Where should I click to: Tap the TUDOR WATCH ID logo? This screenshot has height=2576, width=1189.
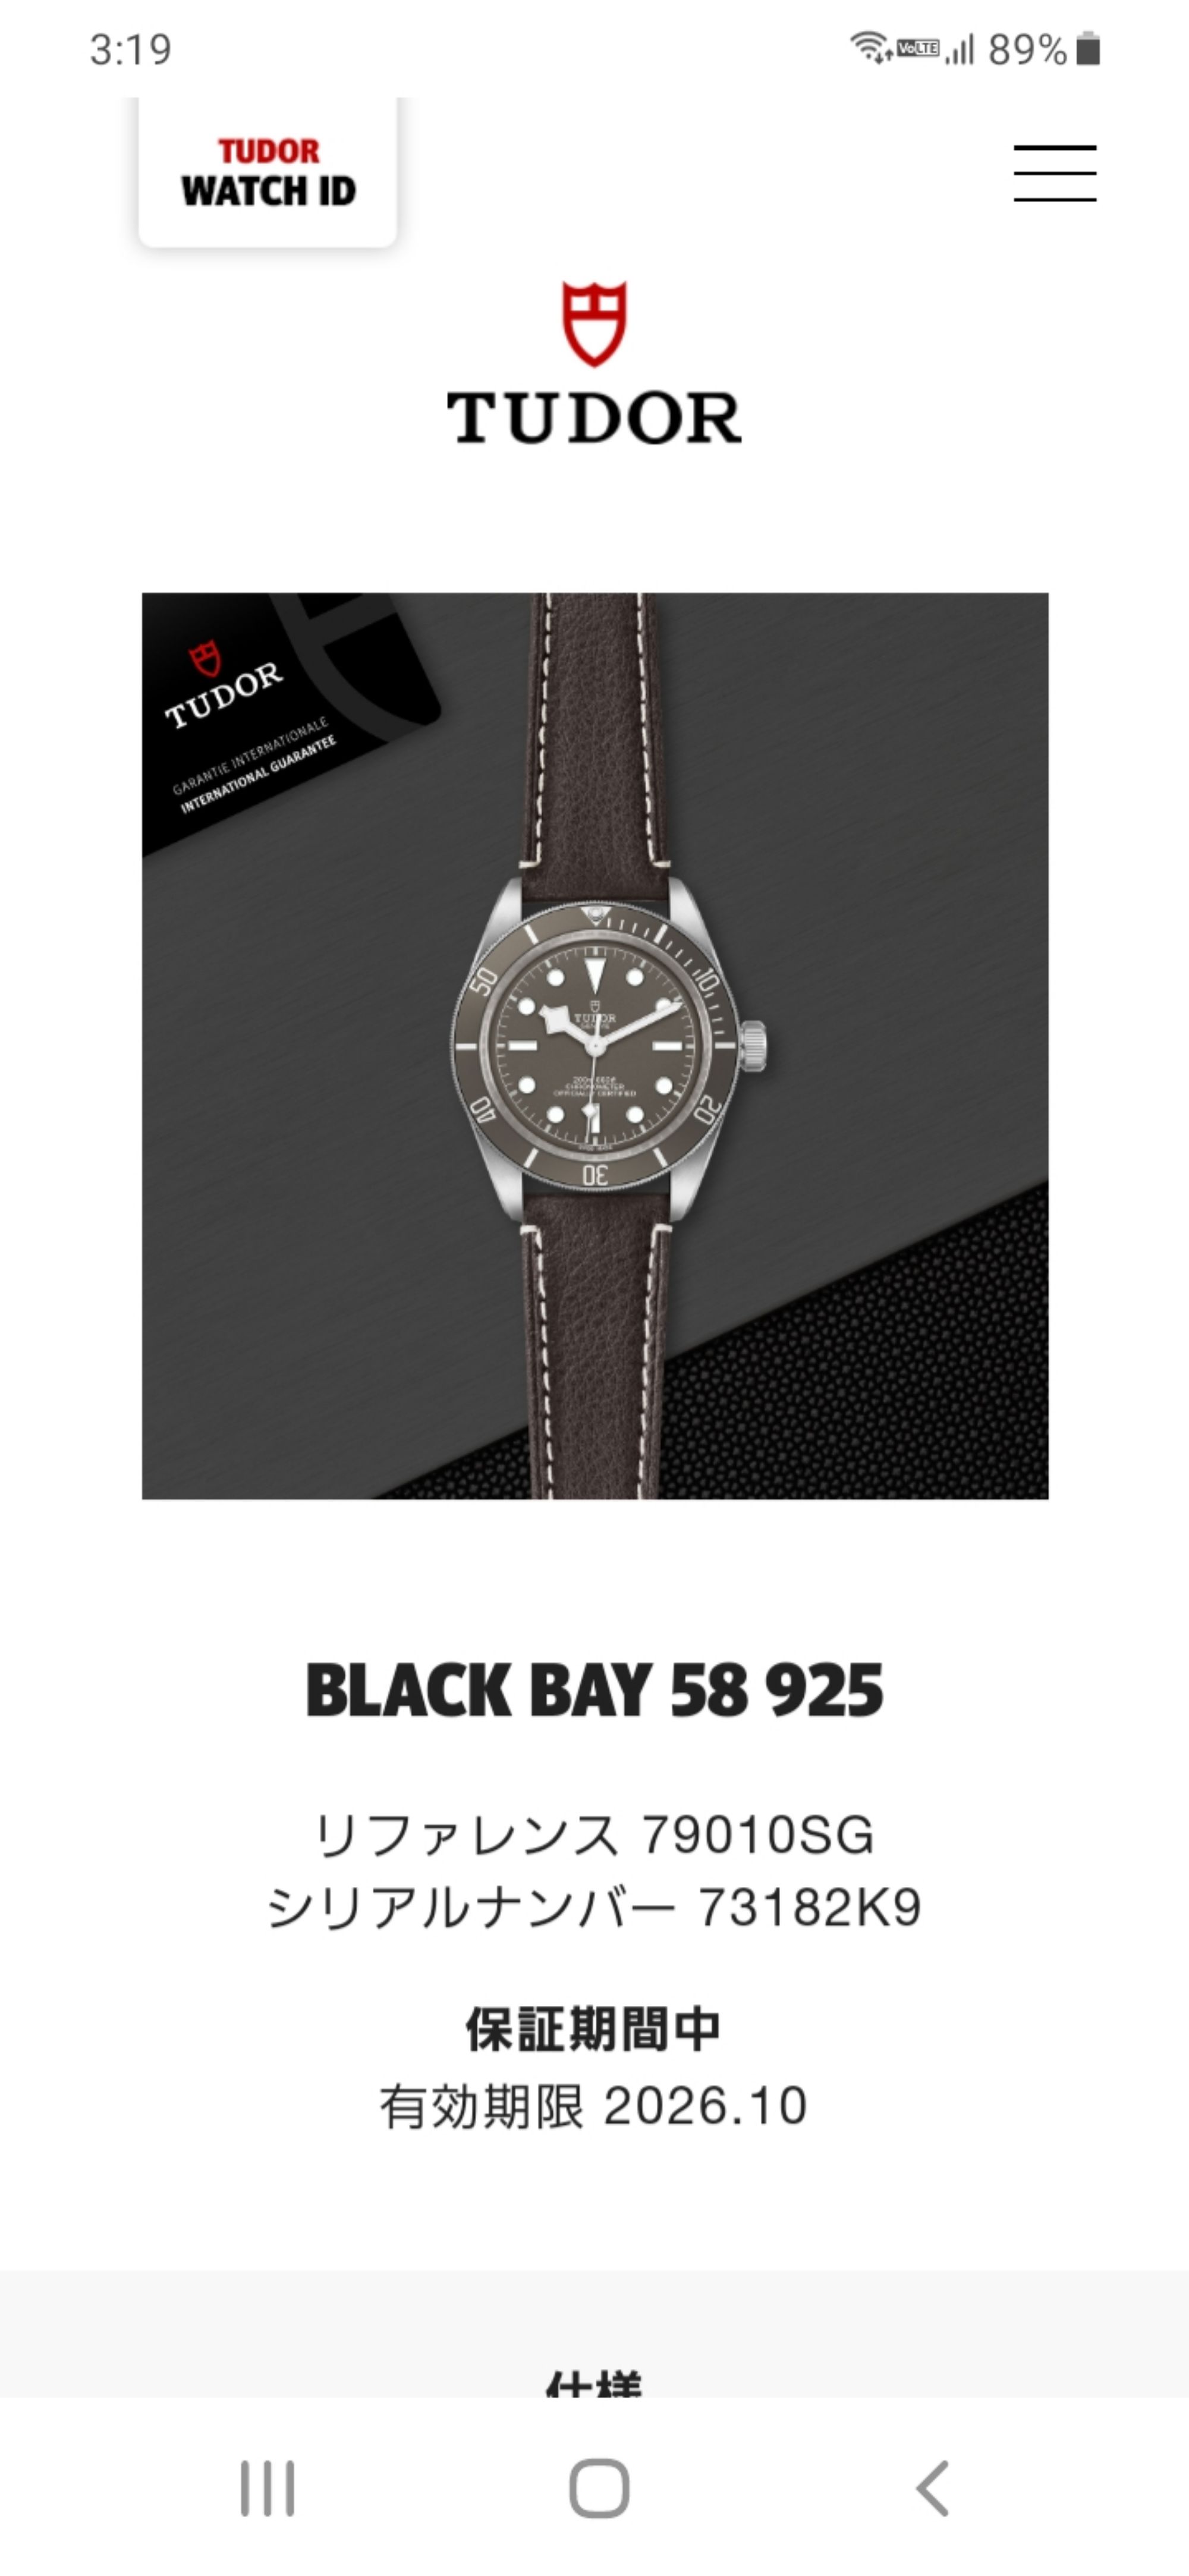(268, 172)
